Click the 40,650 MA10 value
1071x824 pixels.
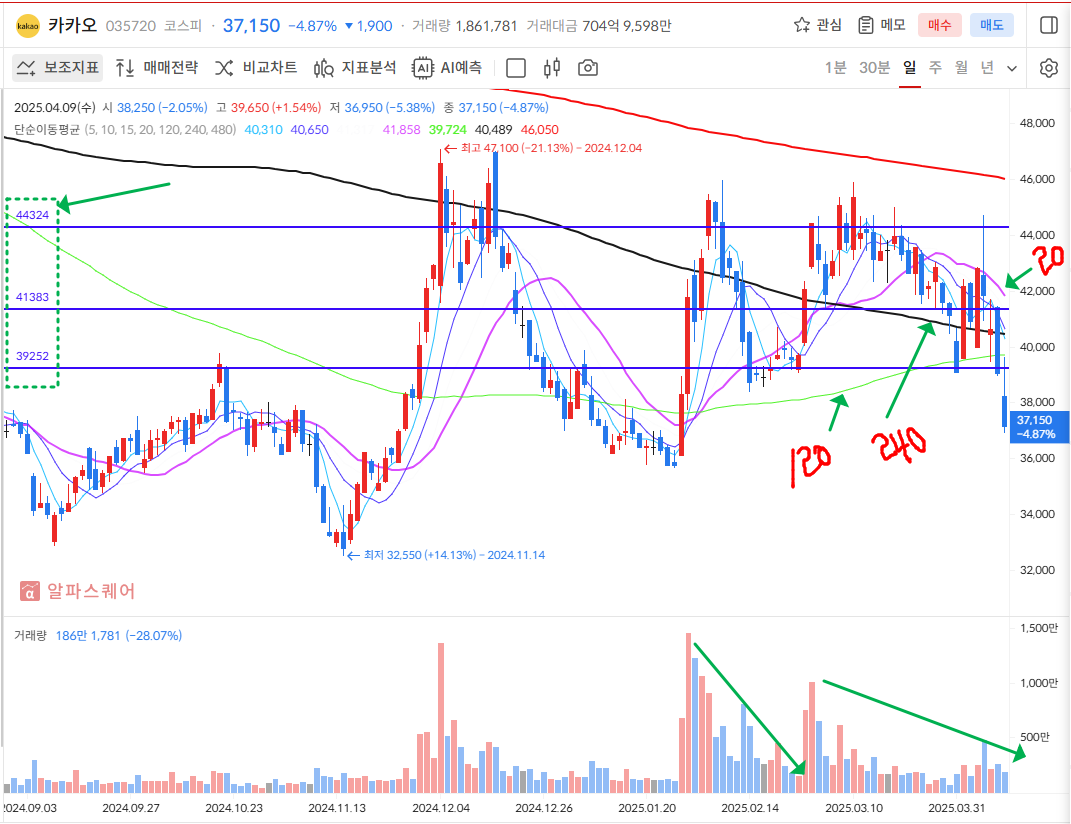pyautogui.click(x=309, y=130)
